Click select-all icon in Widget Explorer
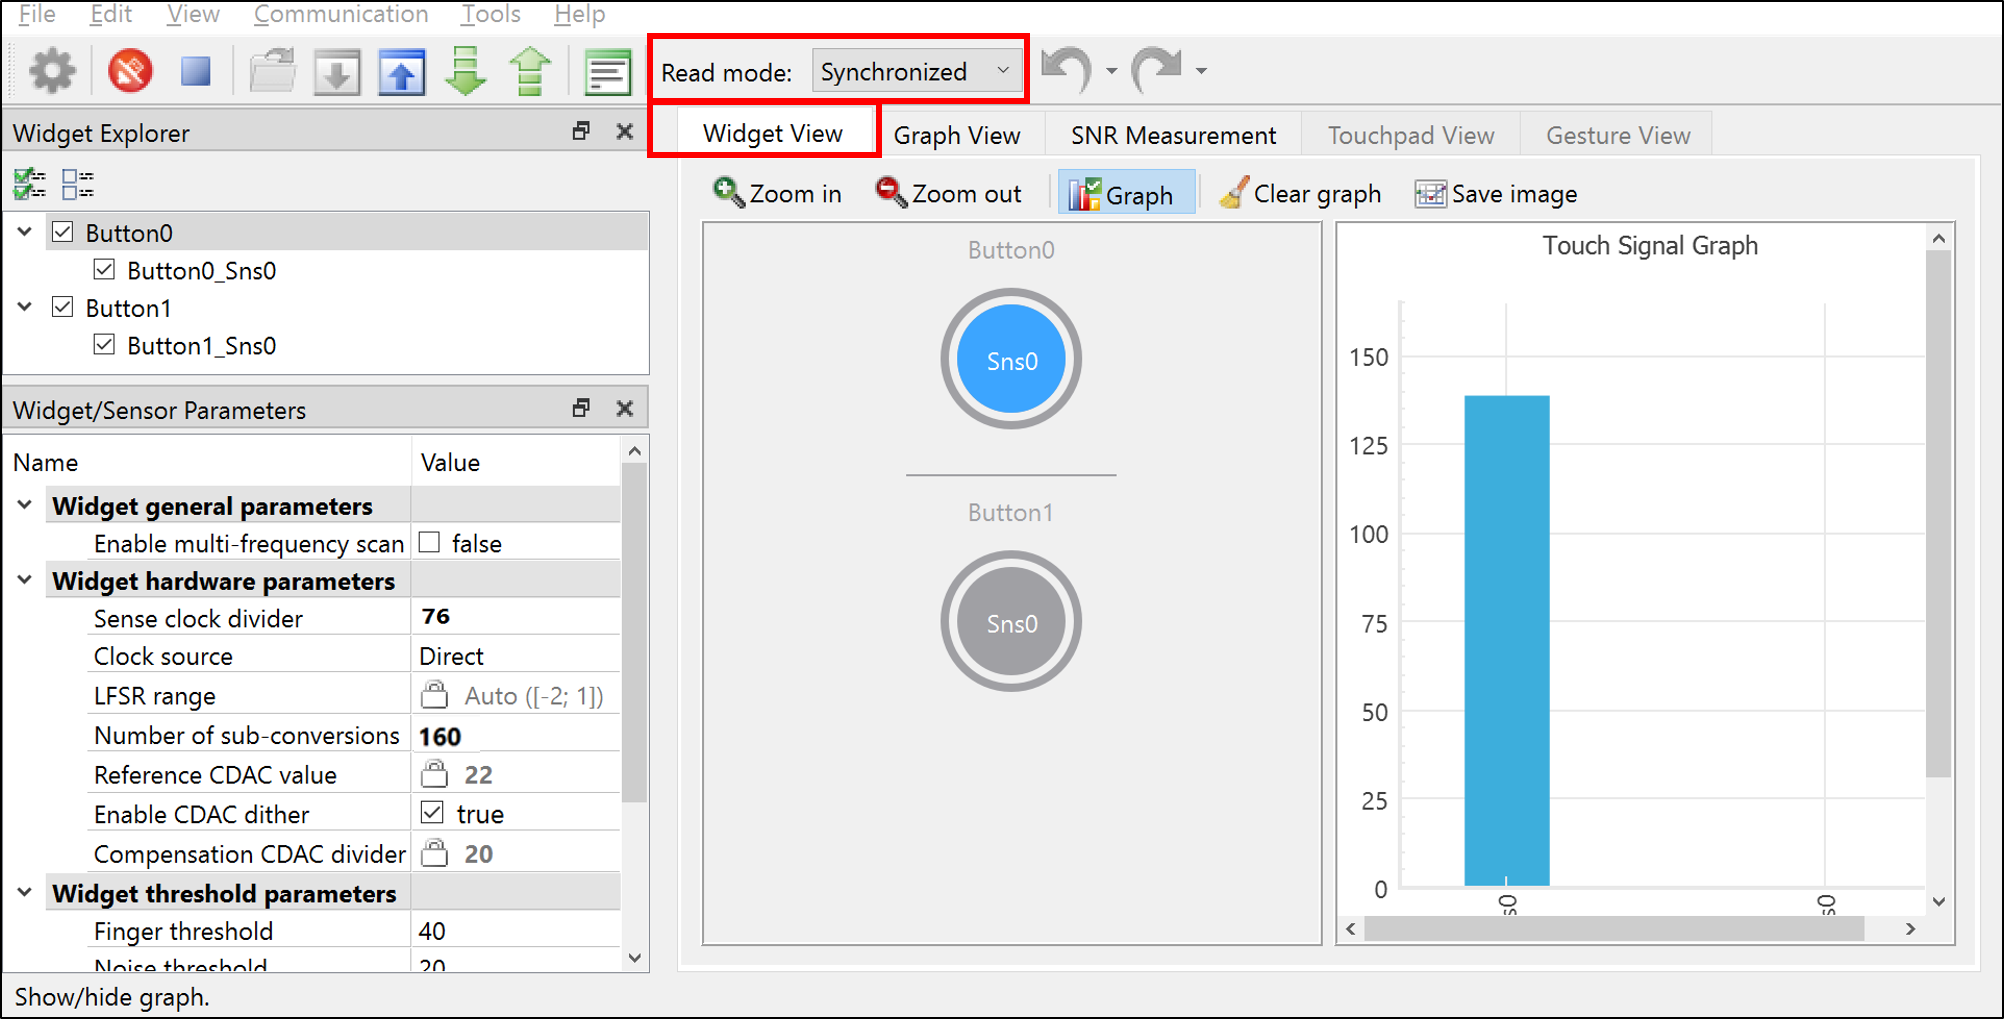2004x1019 pixels. 30,184
